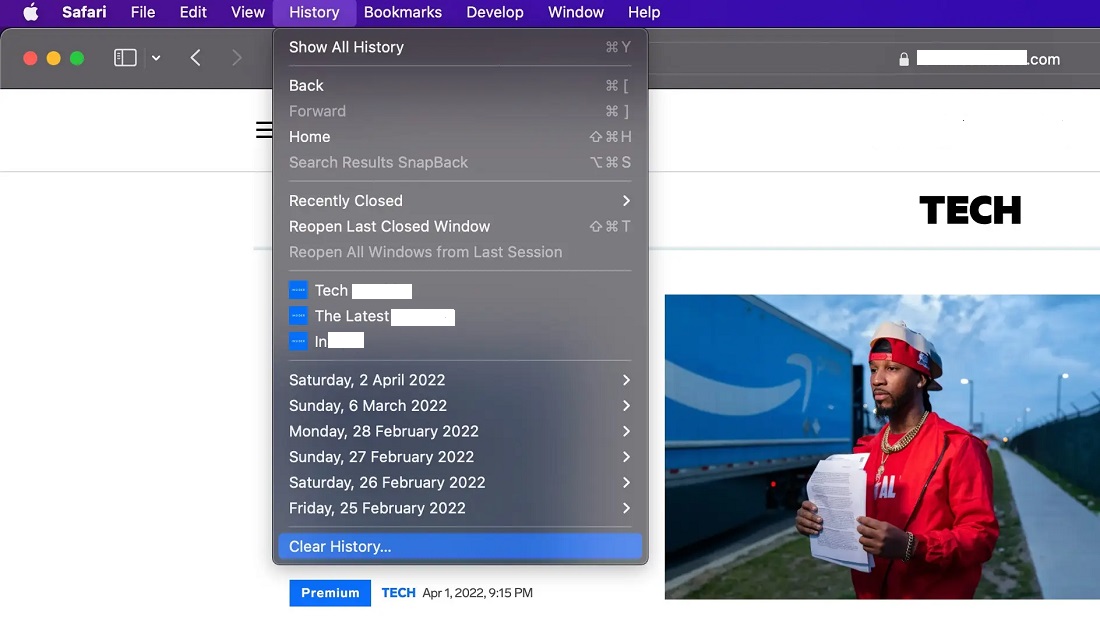Click favicon beside Tech history entry
1100x617 pixels.
click(x=298, y=291)
